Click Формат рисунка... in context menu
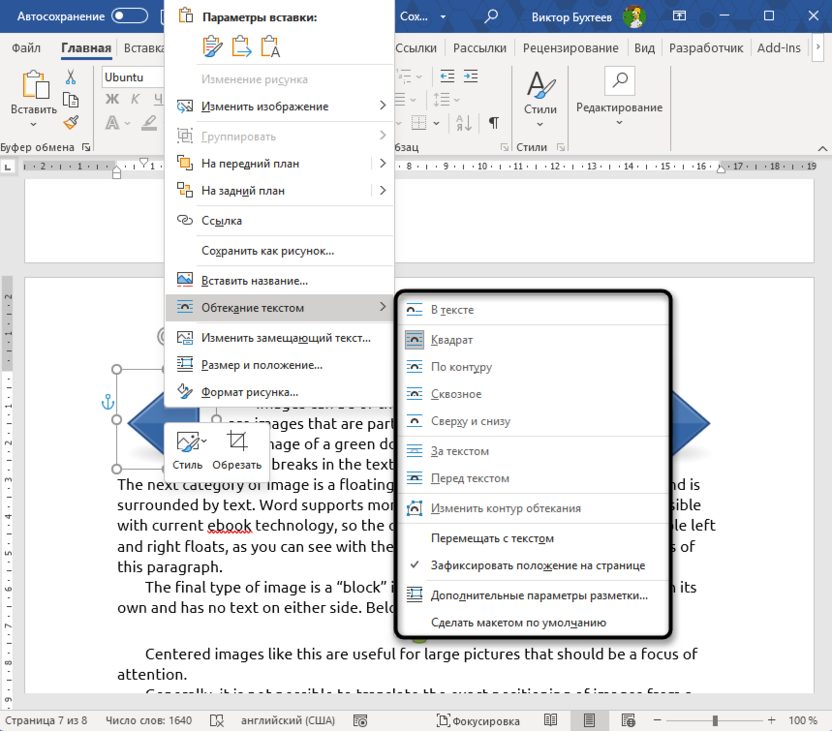The image size is (832, 731). (x=249, y=392)
